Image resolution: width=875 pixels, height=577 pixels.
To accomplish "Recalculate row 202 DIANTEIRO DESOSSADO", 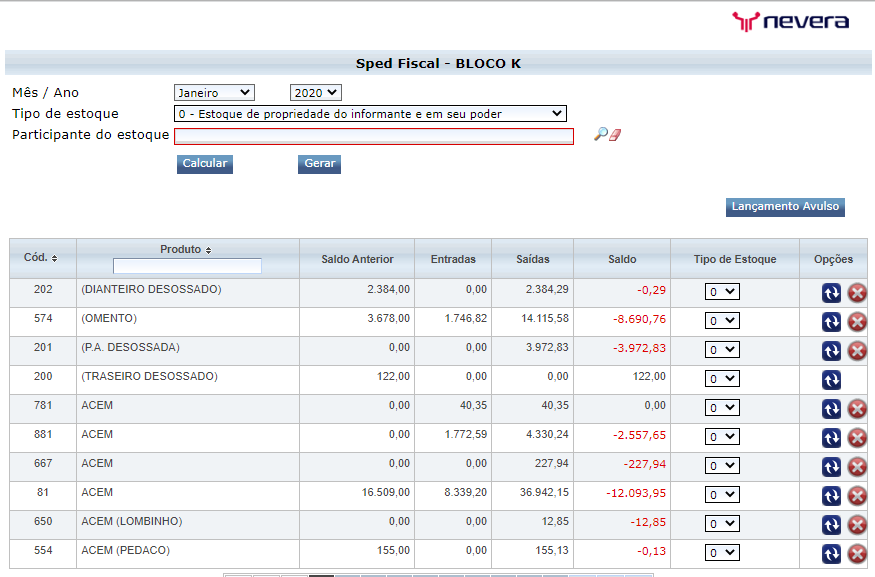I will 831,293.
